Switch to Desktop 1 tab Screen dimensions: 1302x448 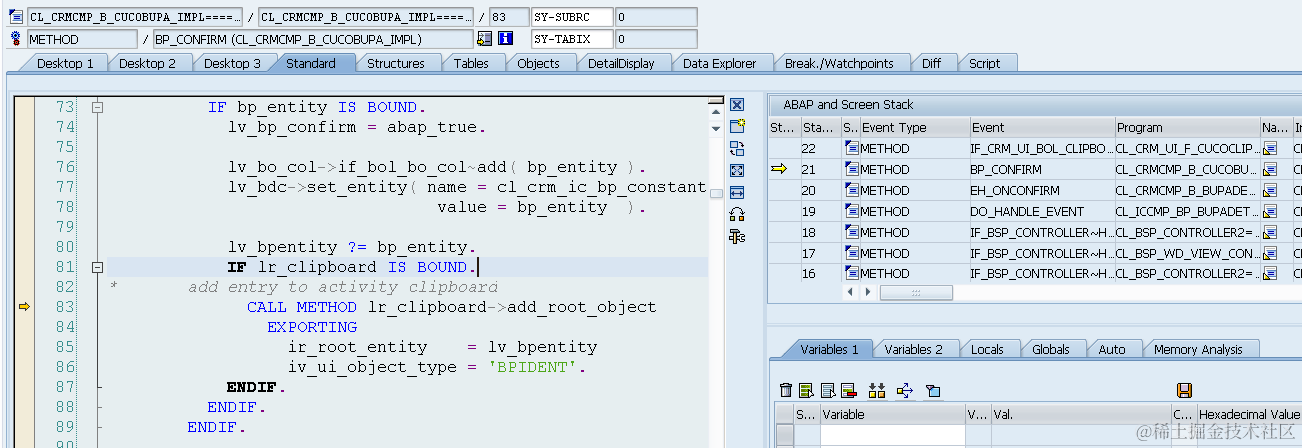pos(65,63)
